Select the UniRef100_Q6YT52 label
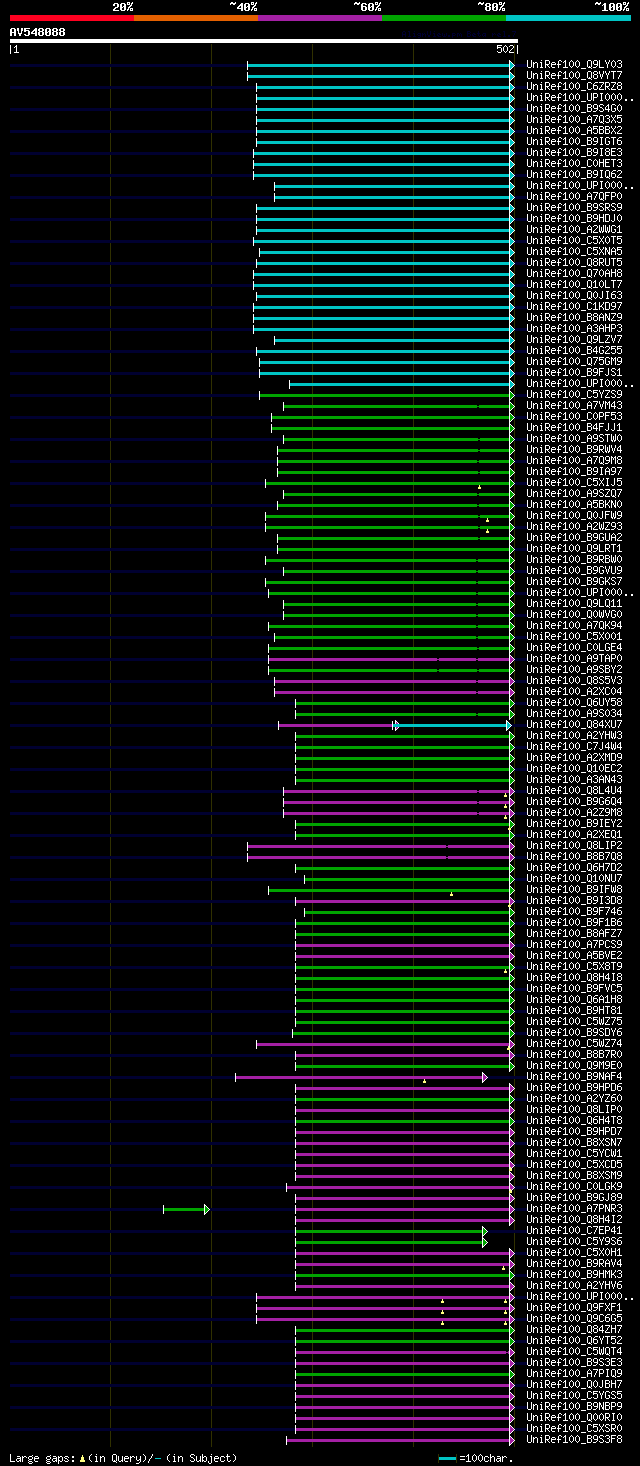This screenshot has height=1466, width=640. click(x=574, y=1340)
